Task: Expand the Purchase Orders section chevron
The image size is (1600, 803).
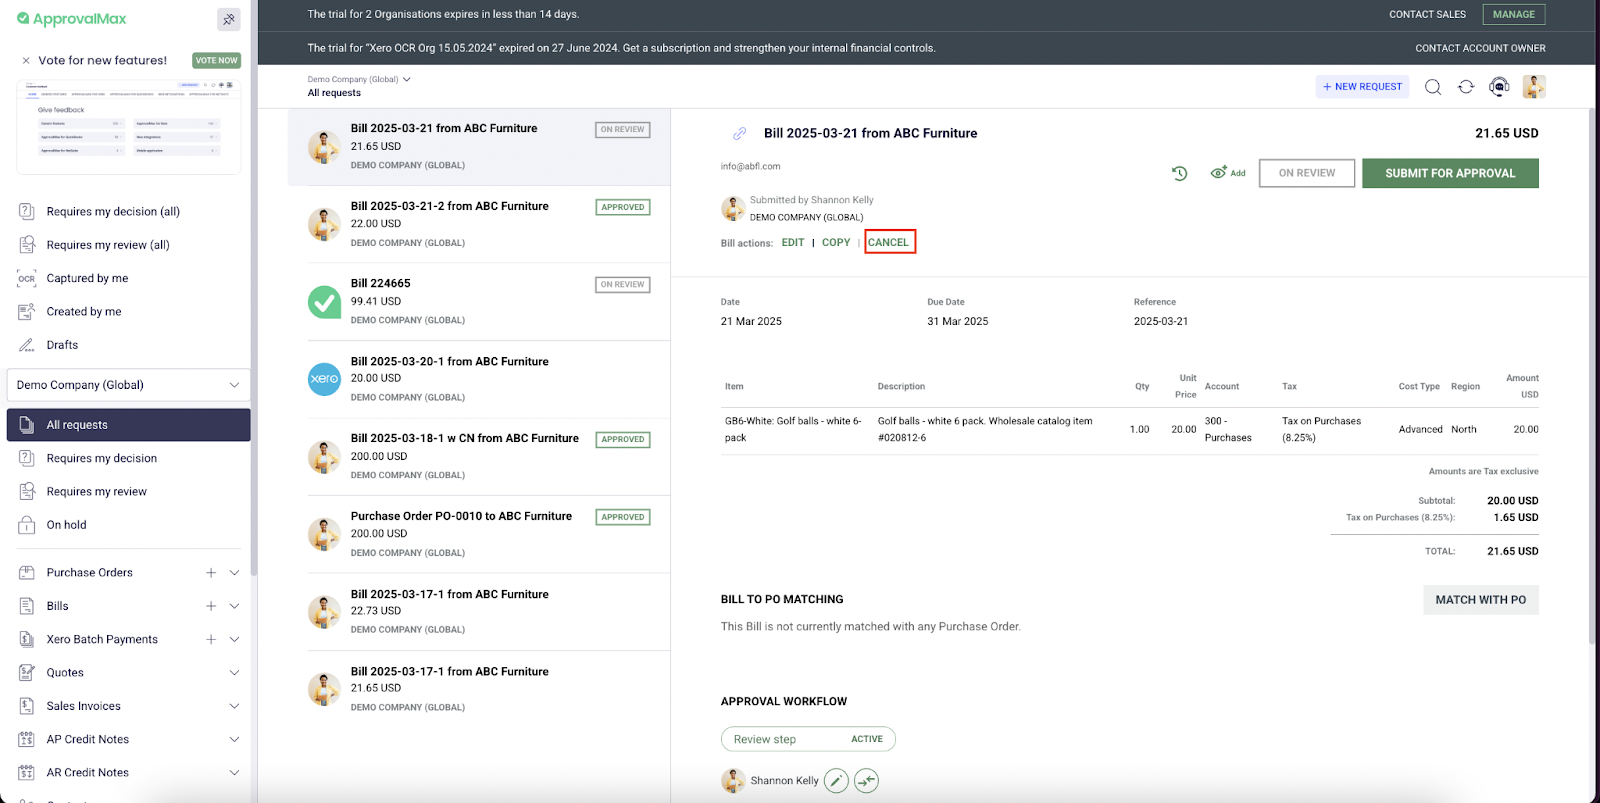Action: tap(234, 573)
